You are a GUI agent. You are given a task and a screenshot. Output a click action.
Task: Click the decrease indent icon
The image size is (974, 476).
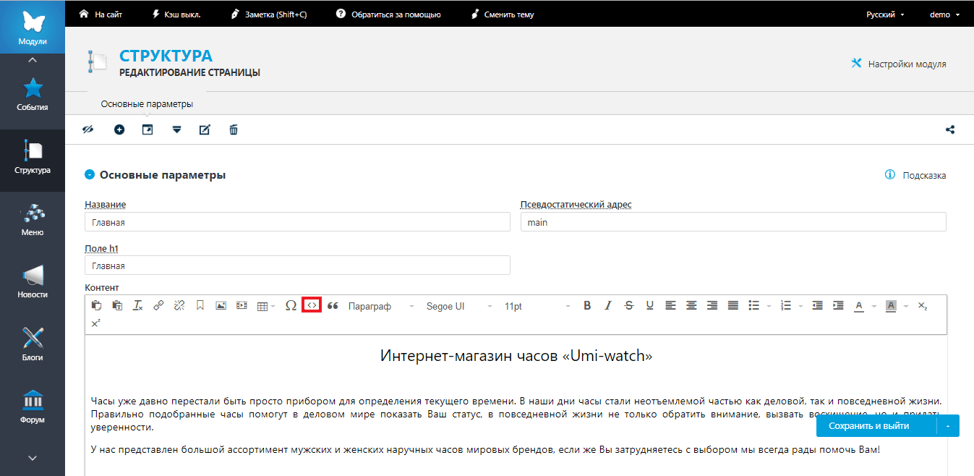coord(817,306)
